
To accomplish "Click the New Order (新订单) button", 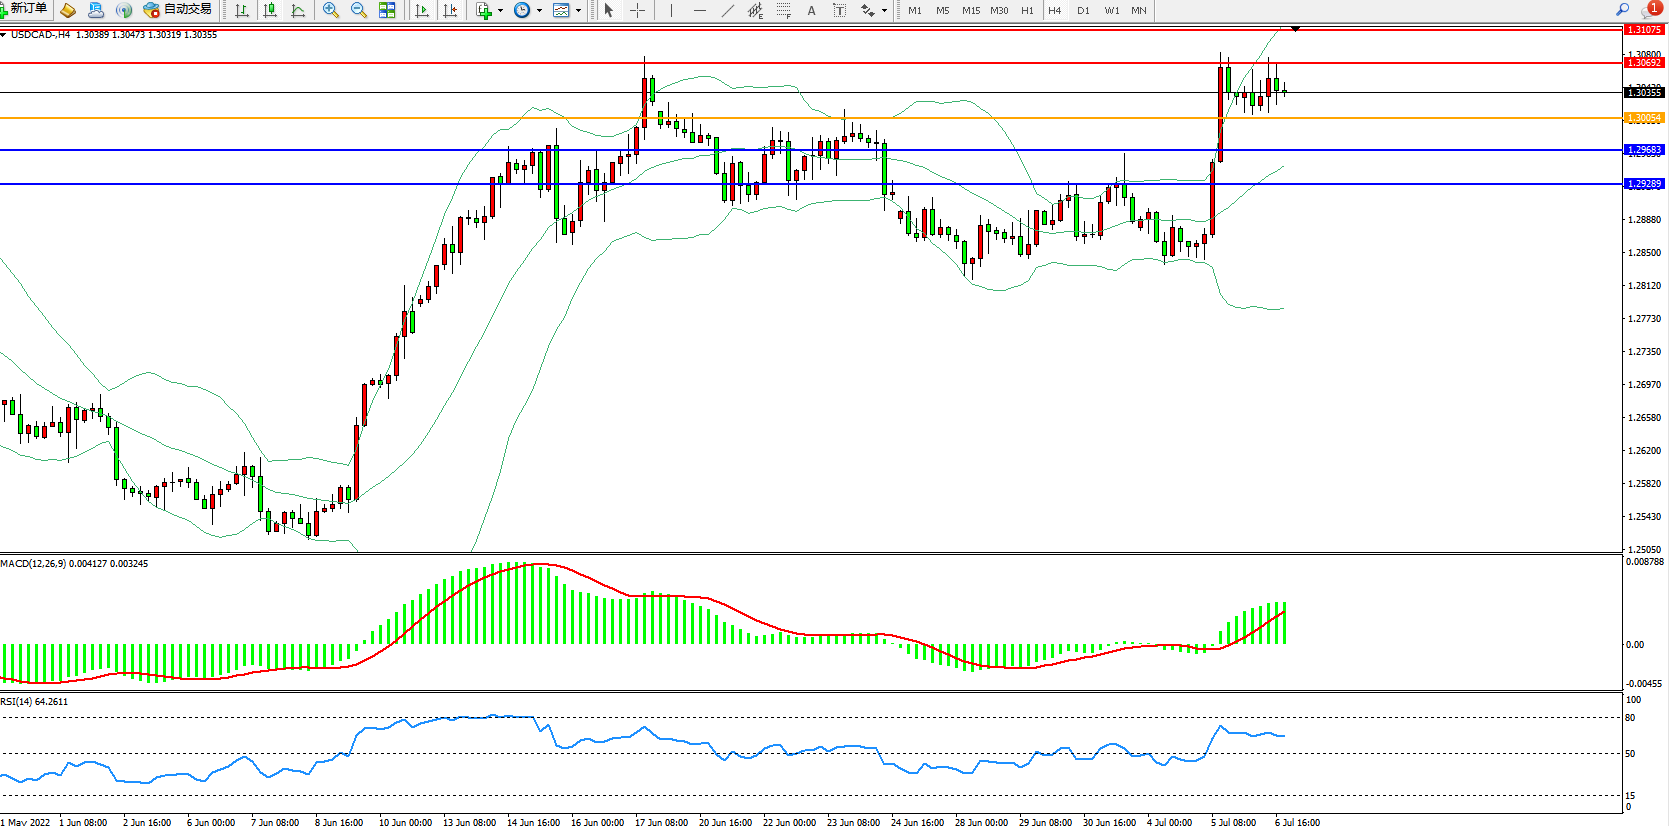I will (24, 9).
